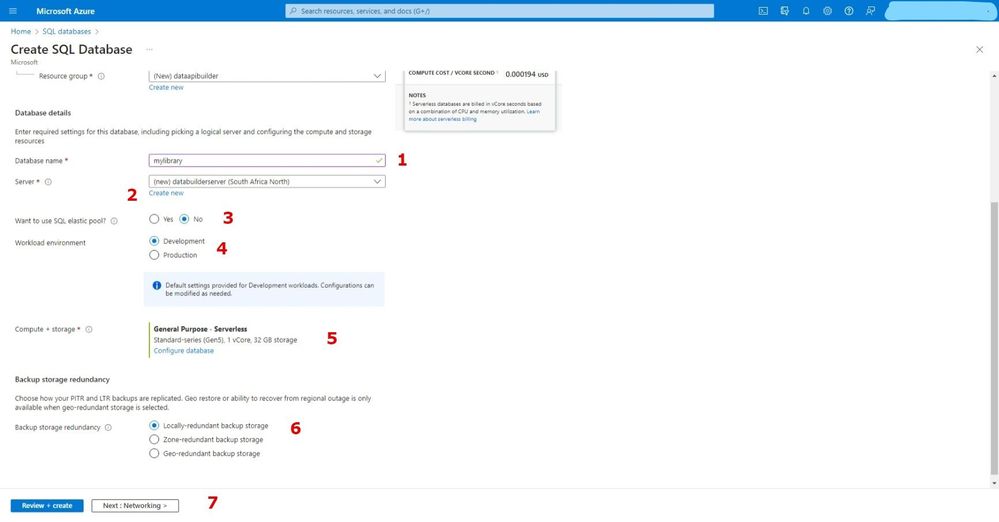This screenshot has height=522, width=999.
Task: Close the Create SQL Database blade
Action: point(979,50)
